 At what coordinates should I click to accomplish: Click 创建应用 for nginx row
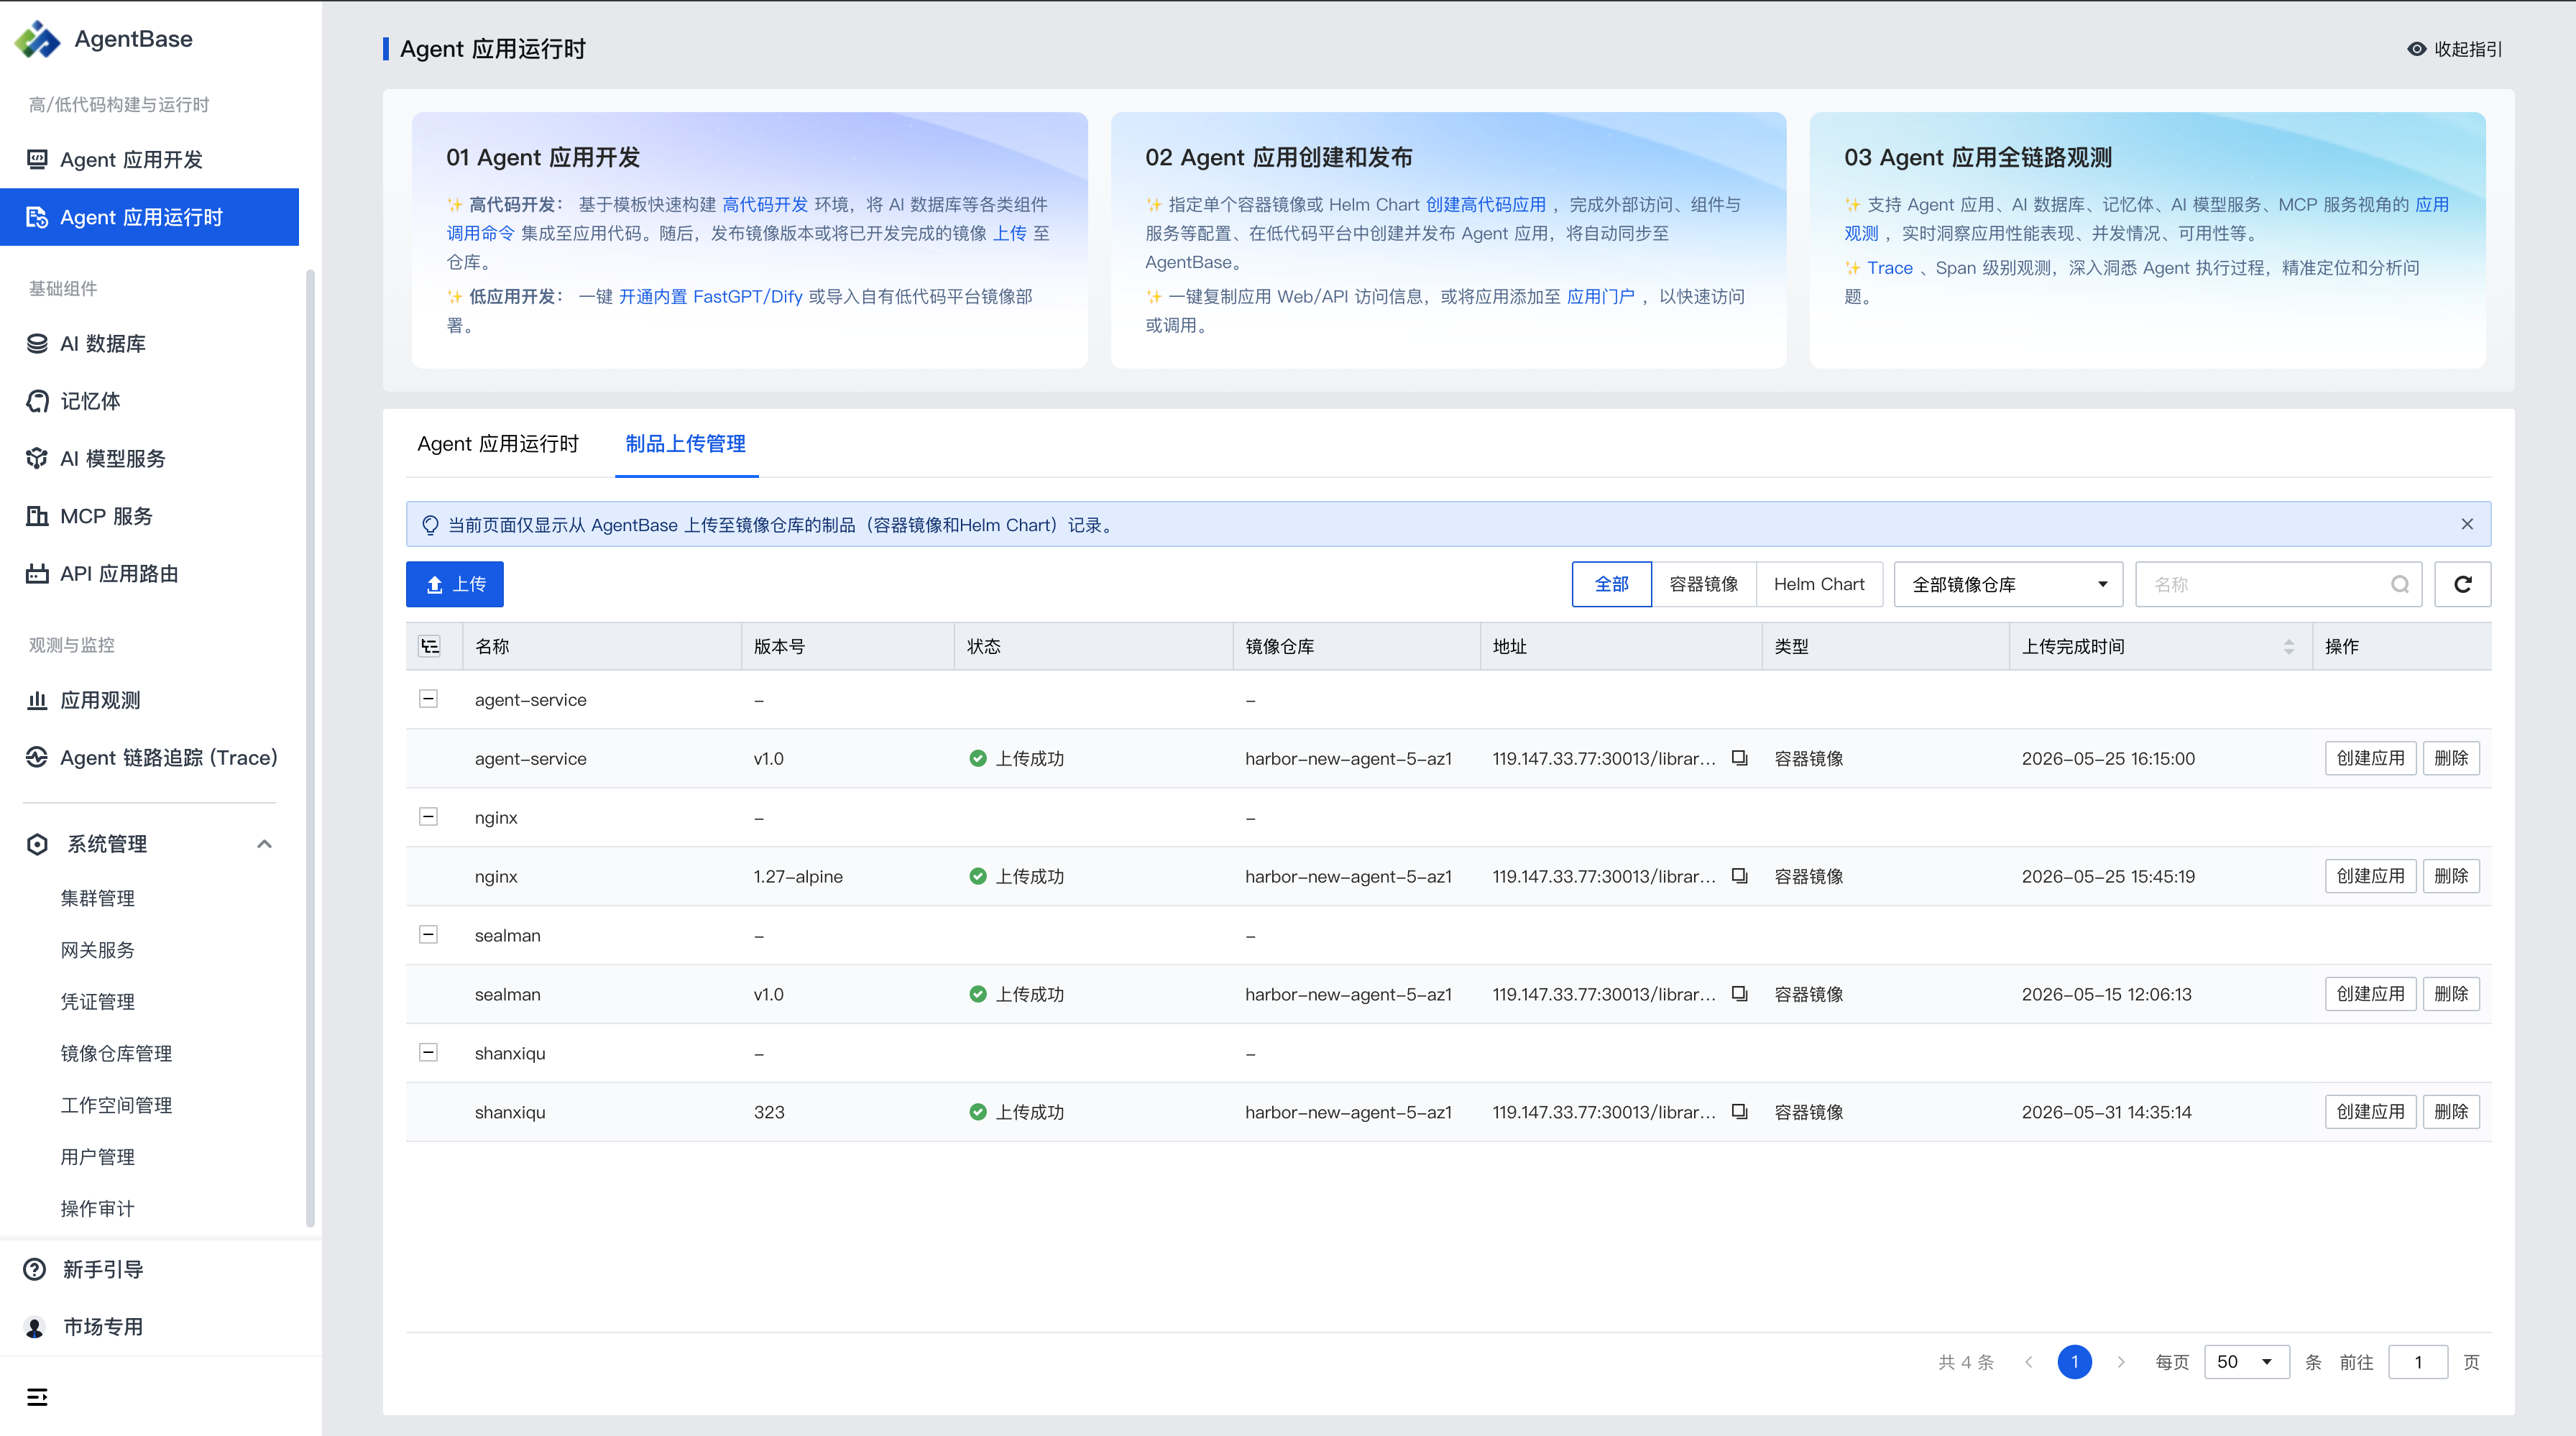(2370, 876)
